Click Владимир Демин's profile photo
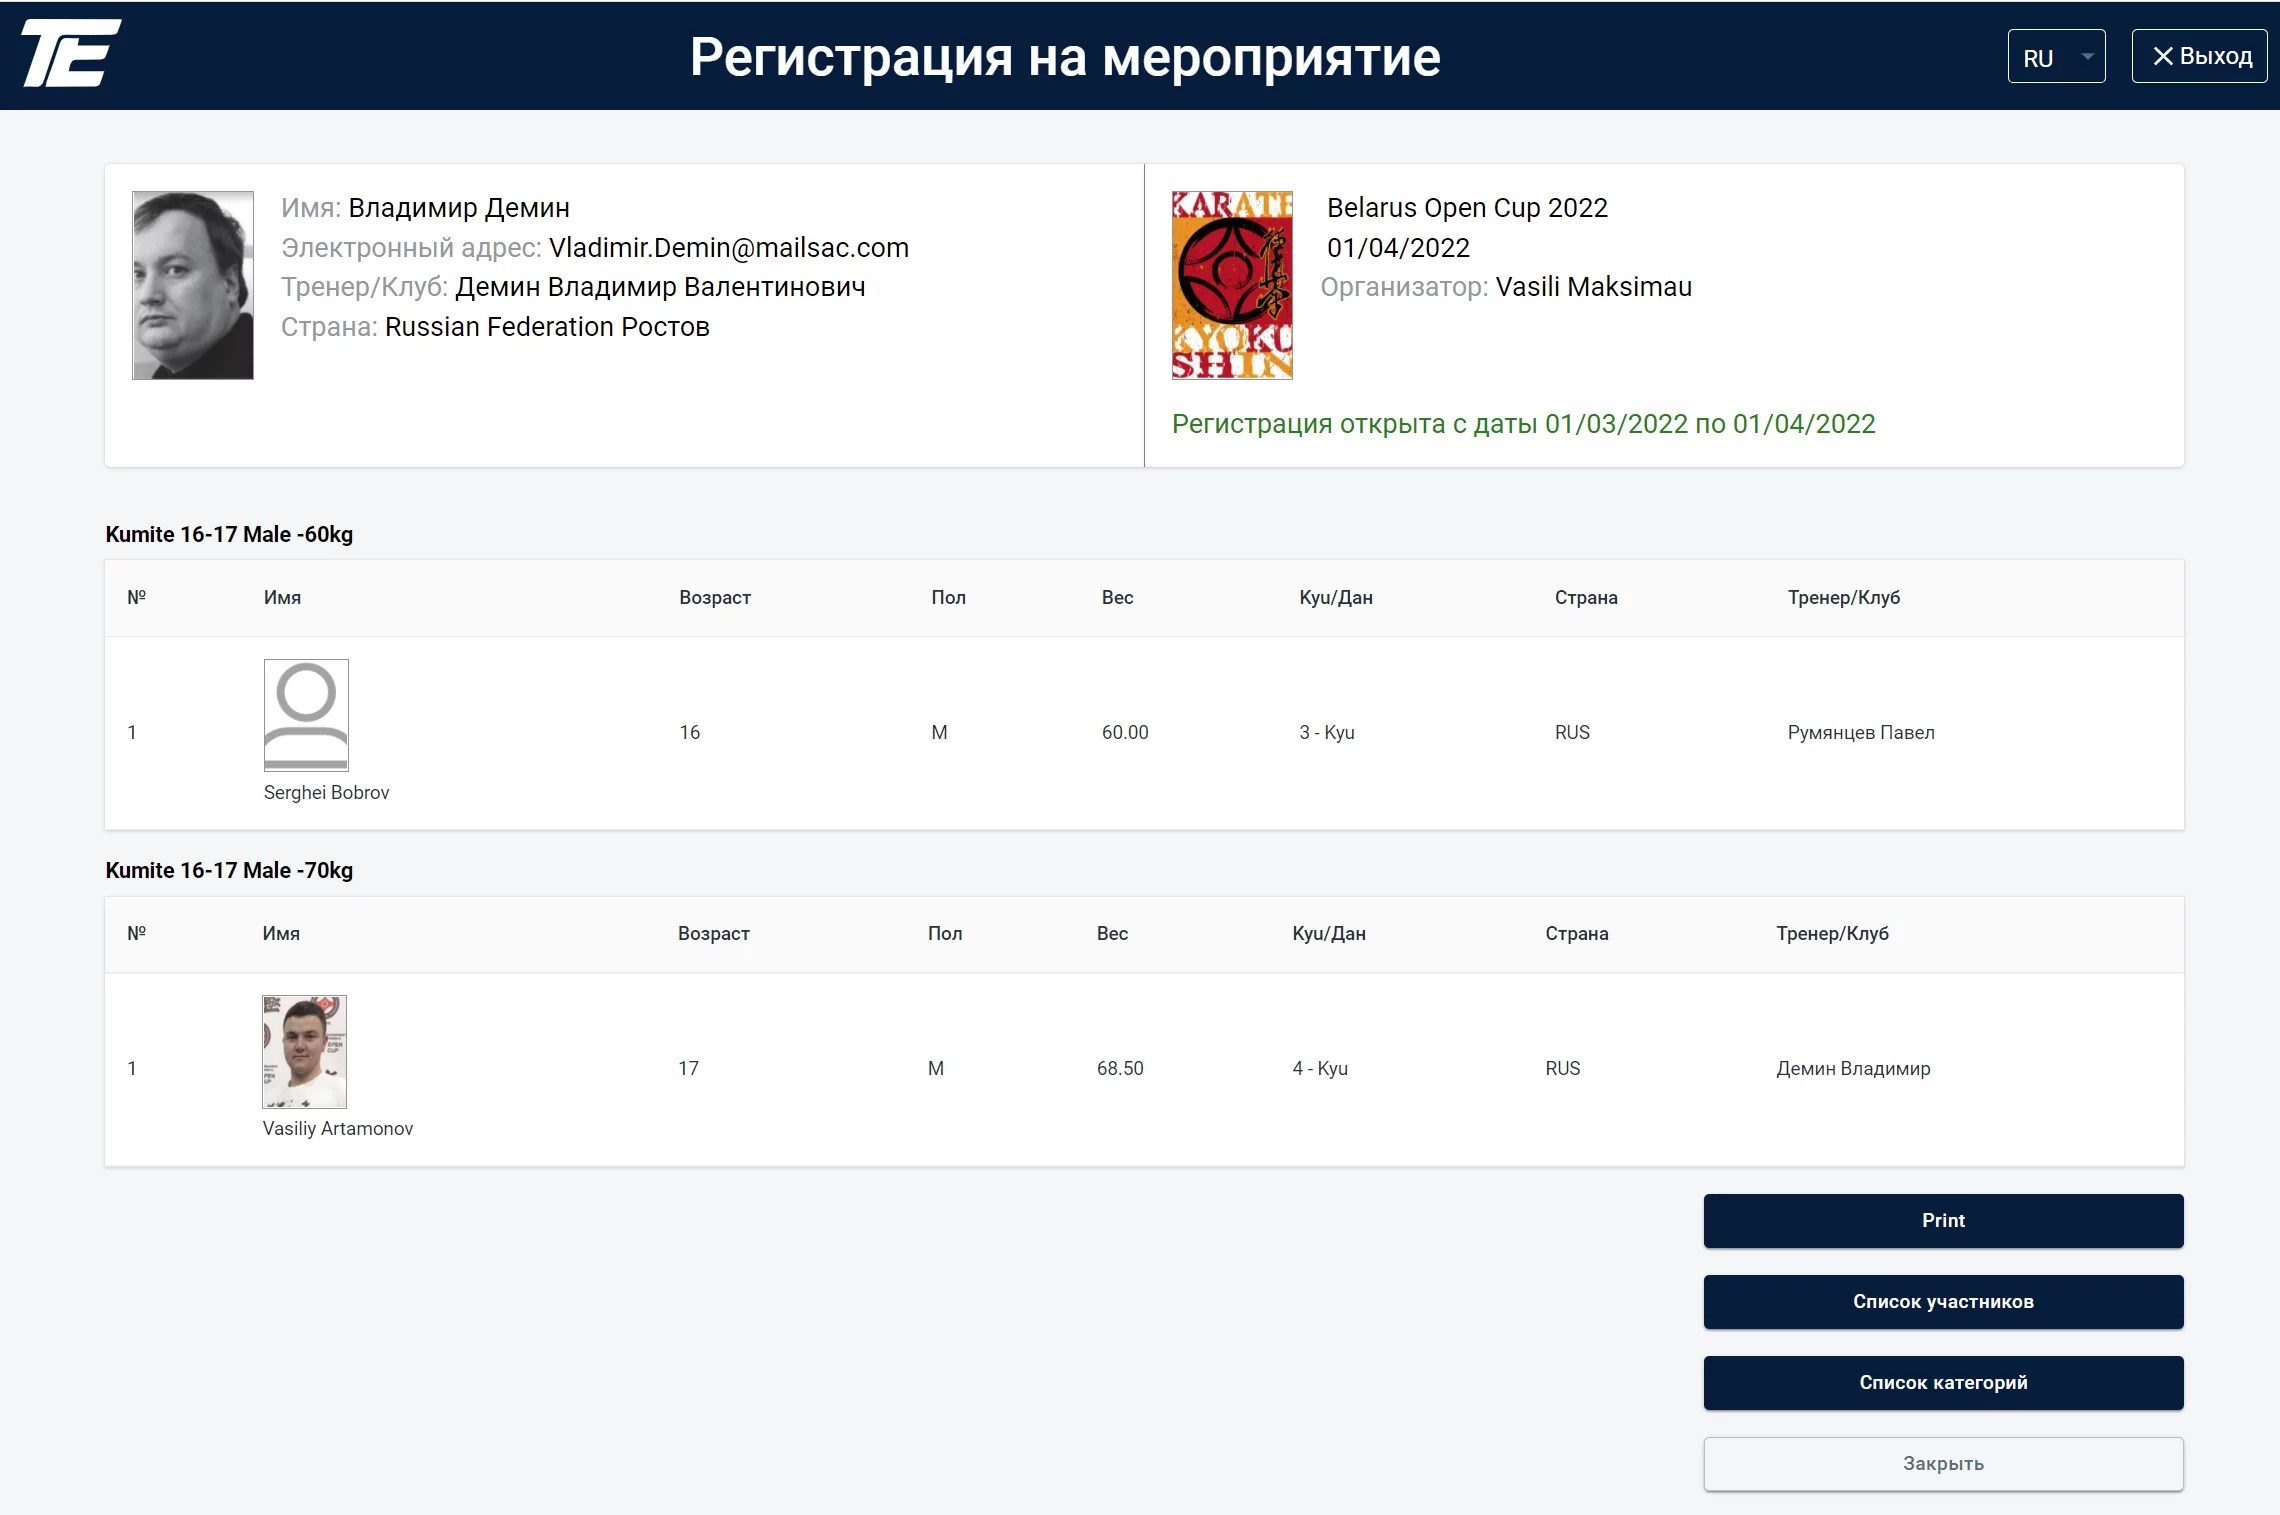The height and width of the screenshot is (1515, 2280). (193, 285)
